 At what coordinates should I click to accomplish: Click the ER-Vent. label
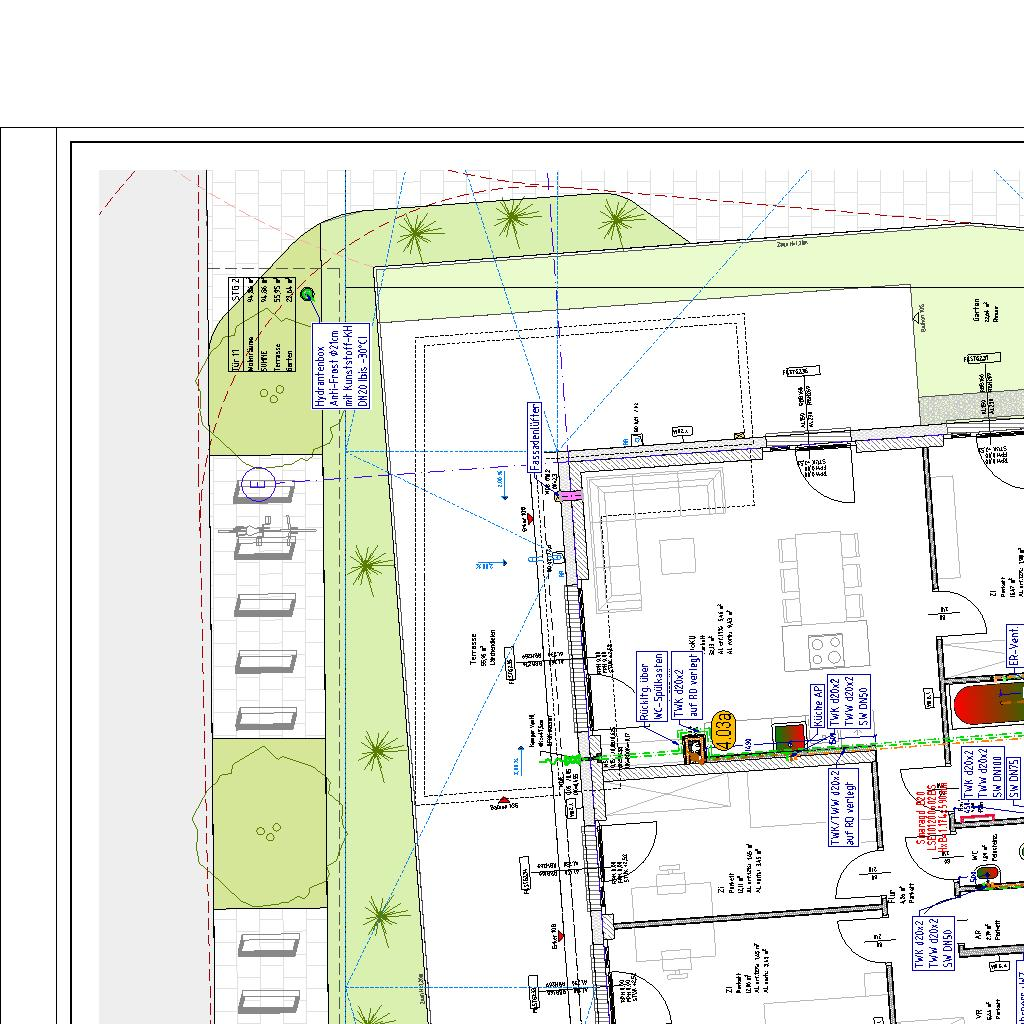click(1013, 649)
